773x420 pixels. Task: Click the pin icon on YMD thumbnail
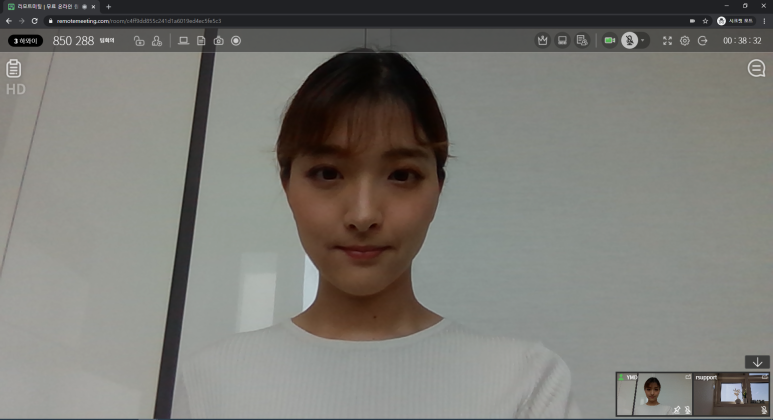[x=677, y=410]
